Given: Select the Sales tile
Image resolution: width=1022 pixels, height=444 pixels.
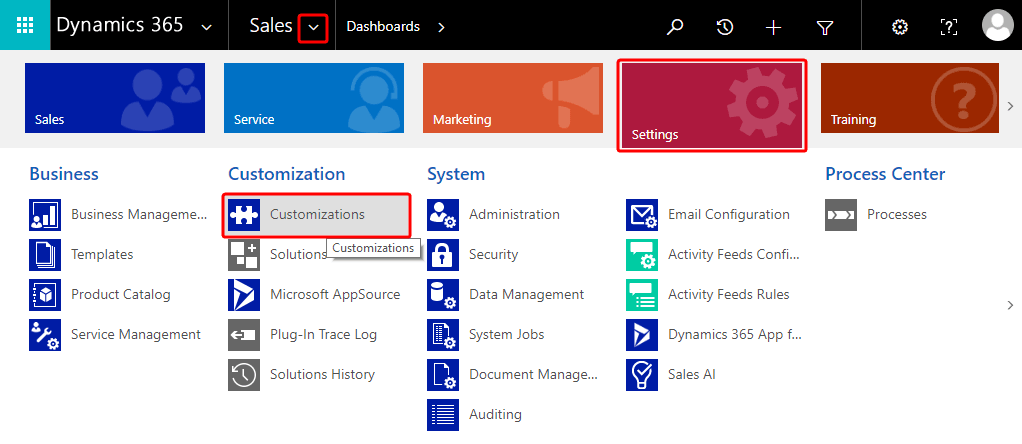Looking at the screenshot, I should 115,98.
